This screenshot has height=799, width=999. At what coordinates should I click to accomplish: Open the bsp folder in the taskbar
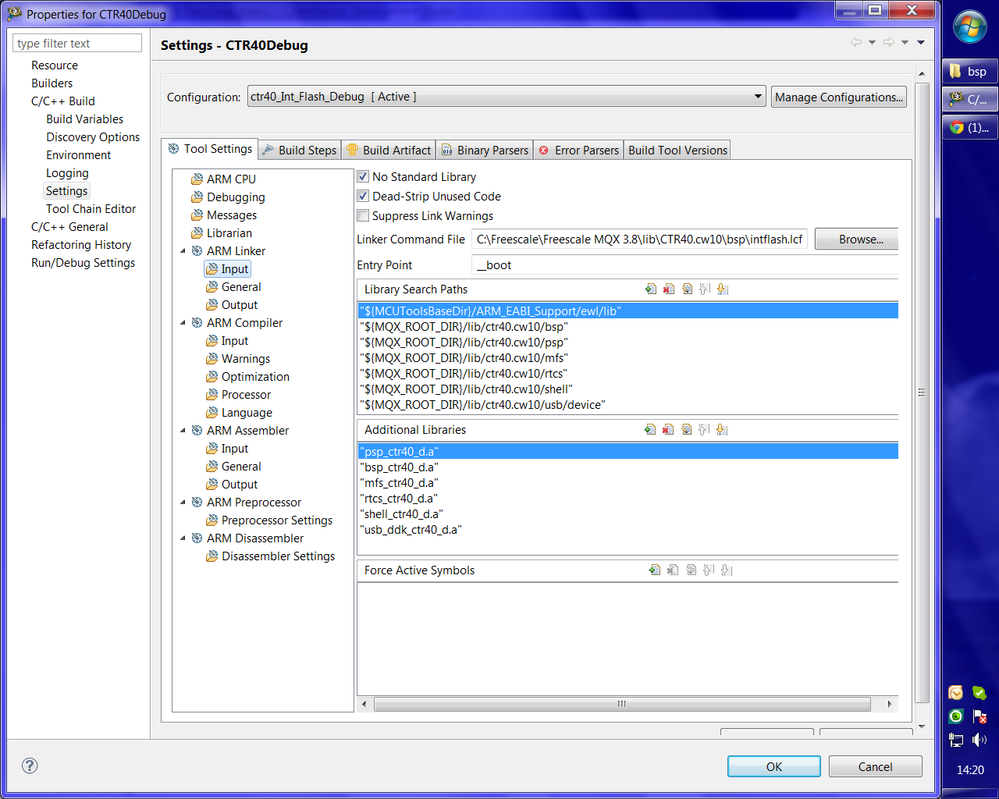coord(969,71)
